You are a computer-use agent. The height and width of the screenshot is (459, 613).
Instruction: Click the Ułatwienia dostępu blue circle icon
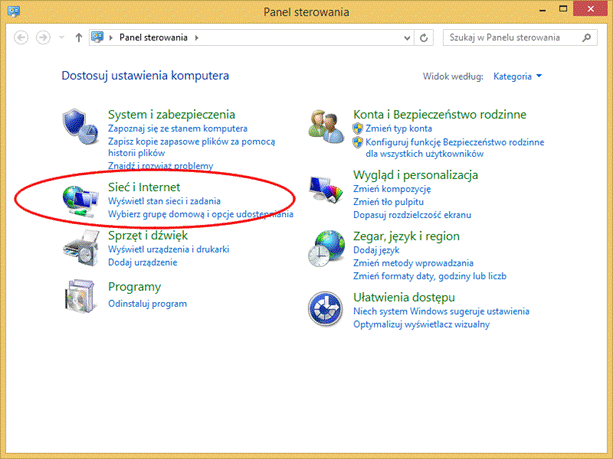point(325,309)
